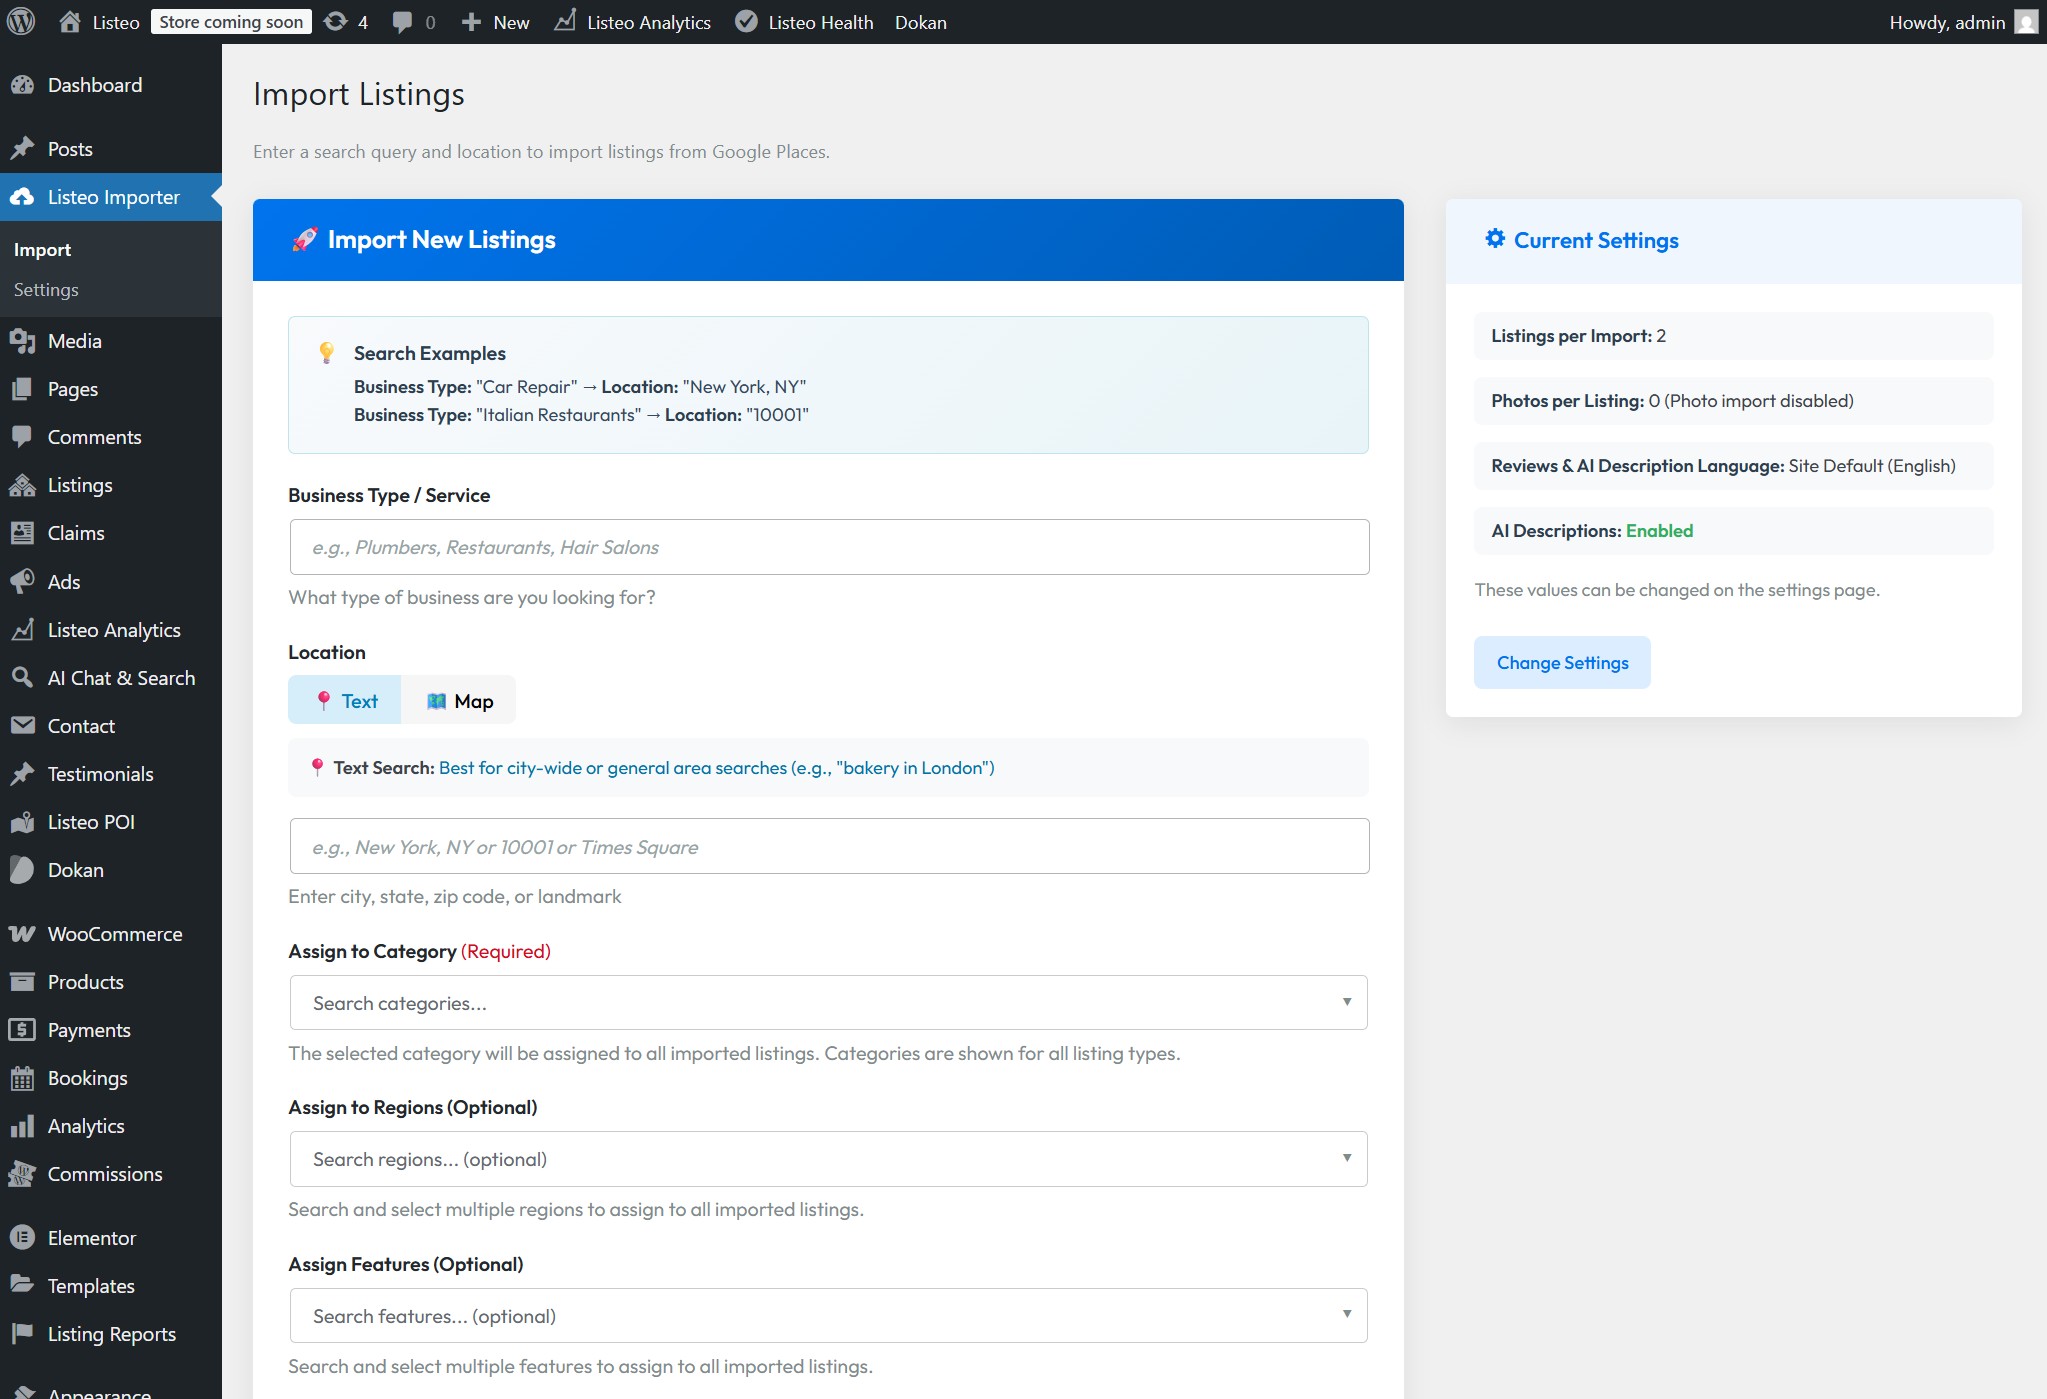2047x1399 pixels.
Task: Expand the Search categories dropdown
Action: pos(828,1003)
